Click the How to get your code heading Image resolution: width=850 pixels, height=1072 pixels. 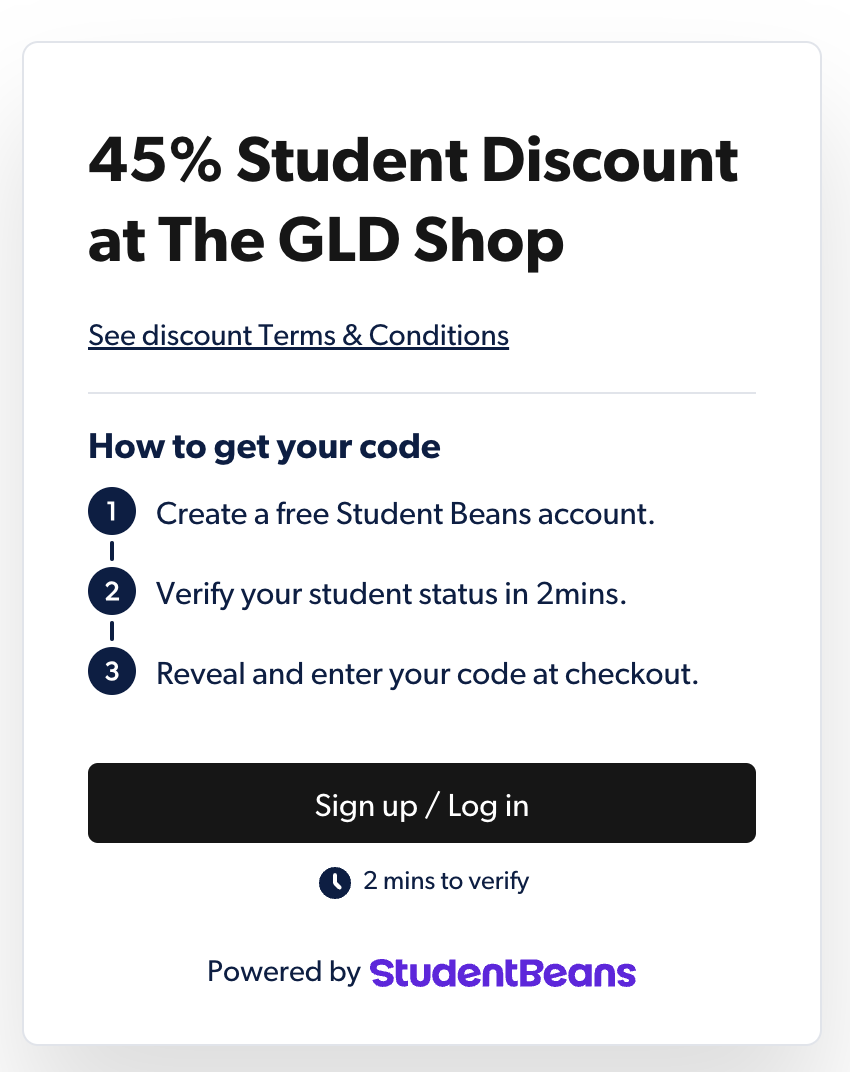point(263,446)
